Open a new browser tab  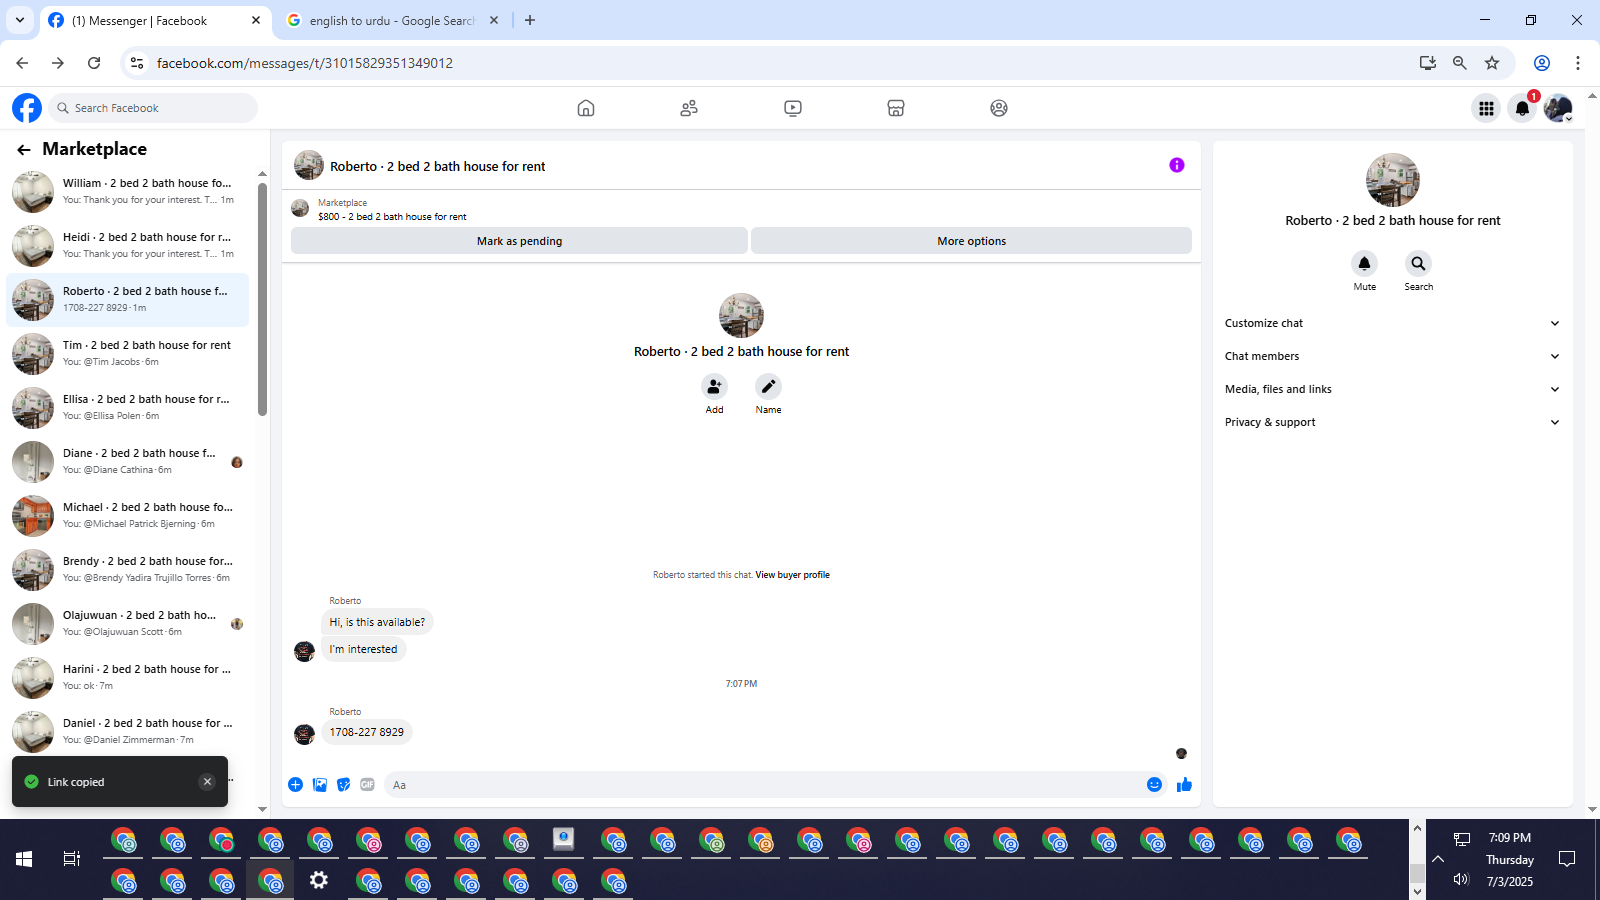click(530, 20)
